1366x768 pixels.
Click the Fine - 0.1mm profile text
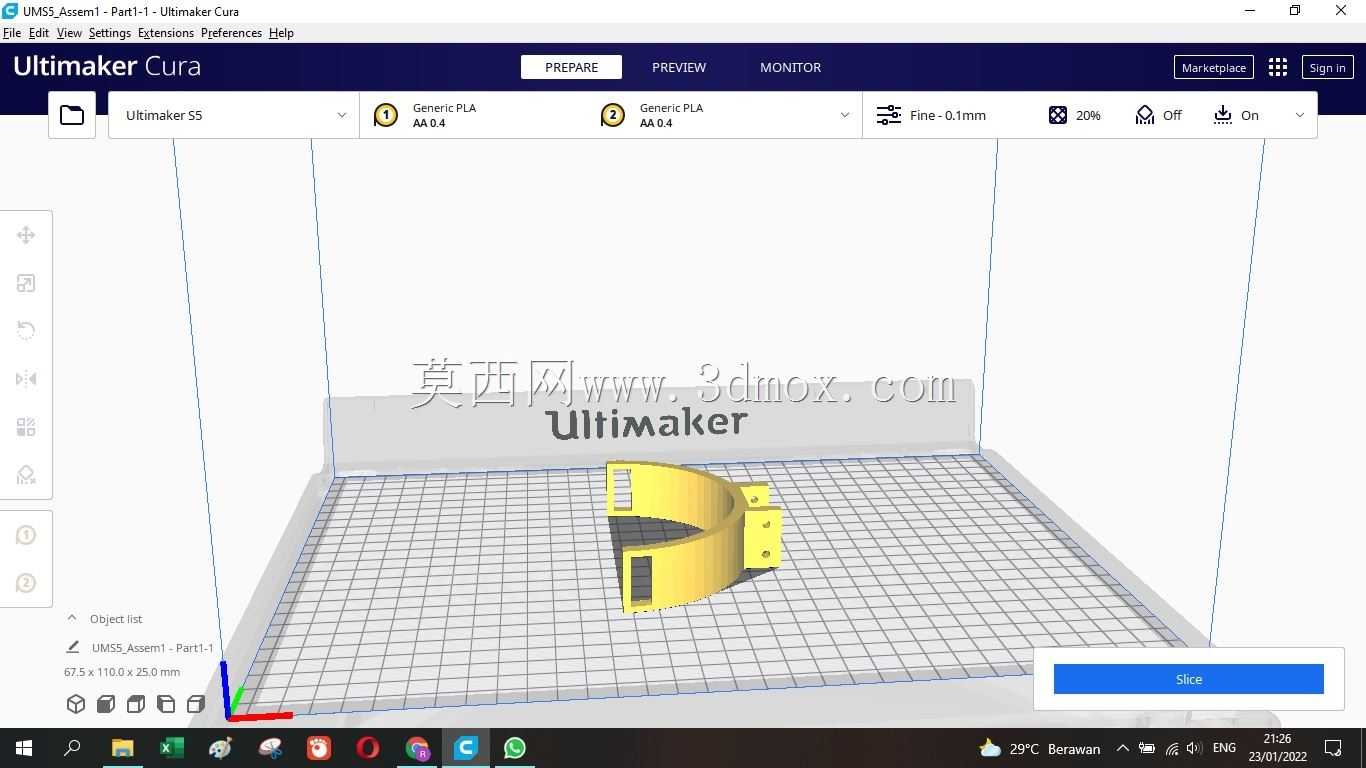click(948, 115)
